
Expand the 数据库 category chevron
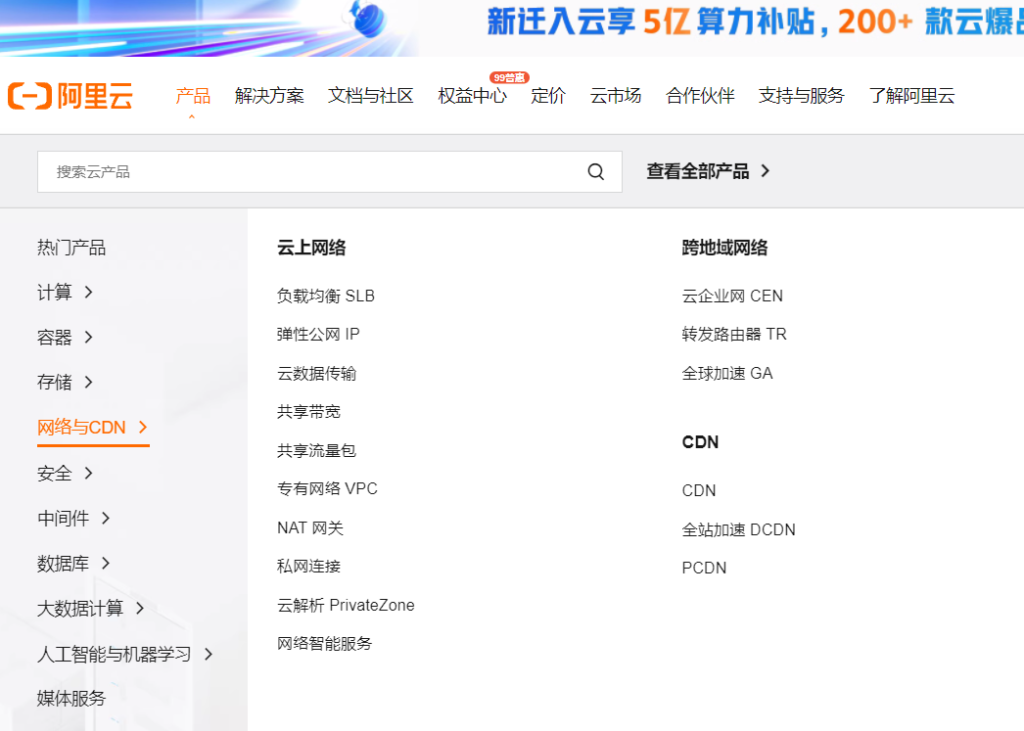pyautogui.click(x=106, y=563)
